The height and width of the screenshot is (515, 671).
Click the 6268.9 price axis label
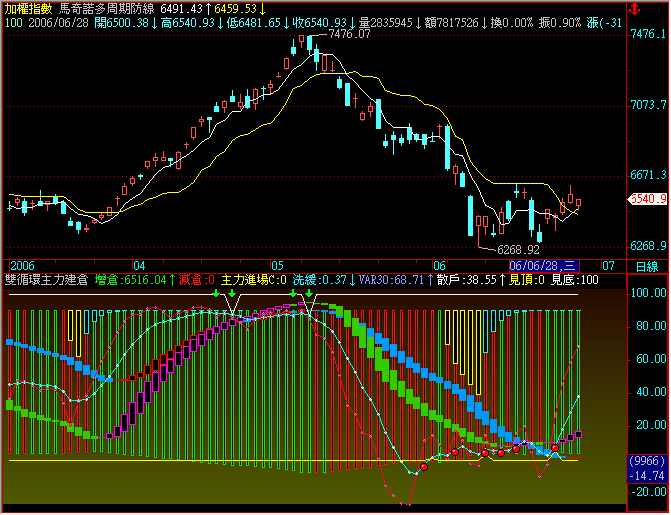[648, 246]
